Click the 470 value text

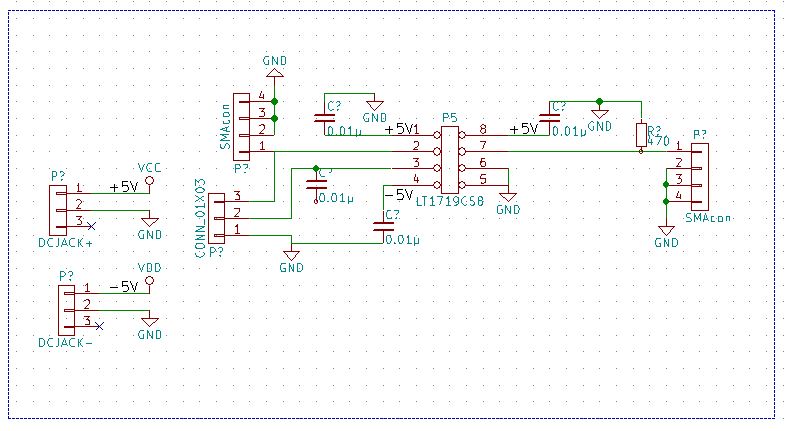tap(658, 141)
